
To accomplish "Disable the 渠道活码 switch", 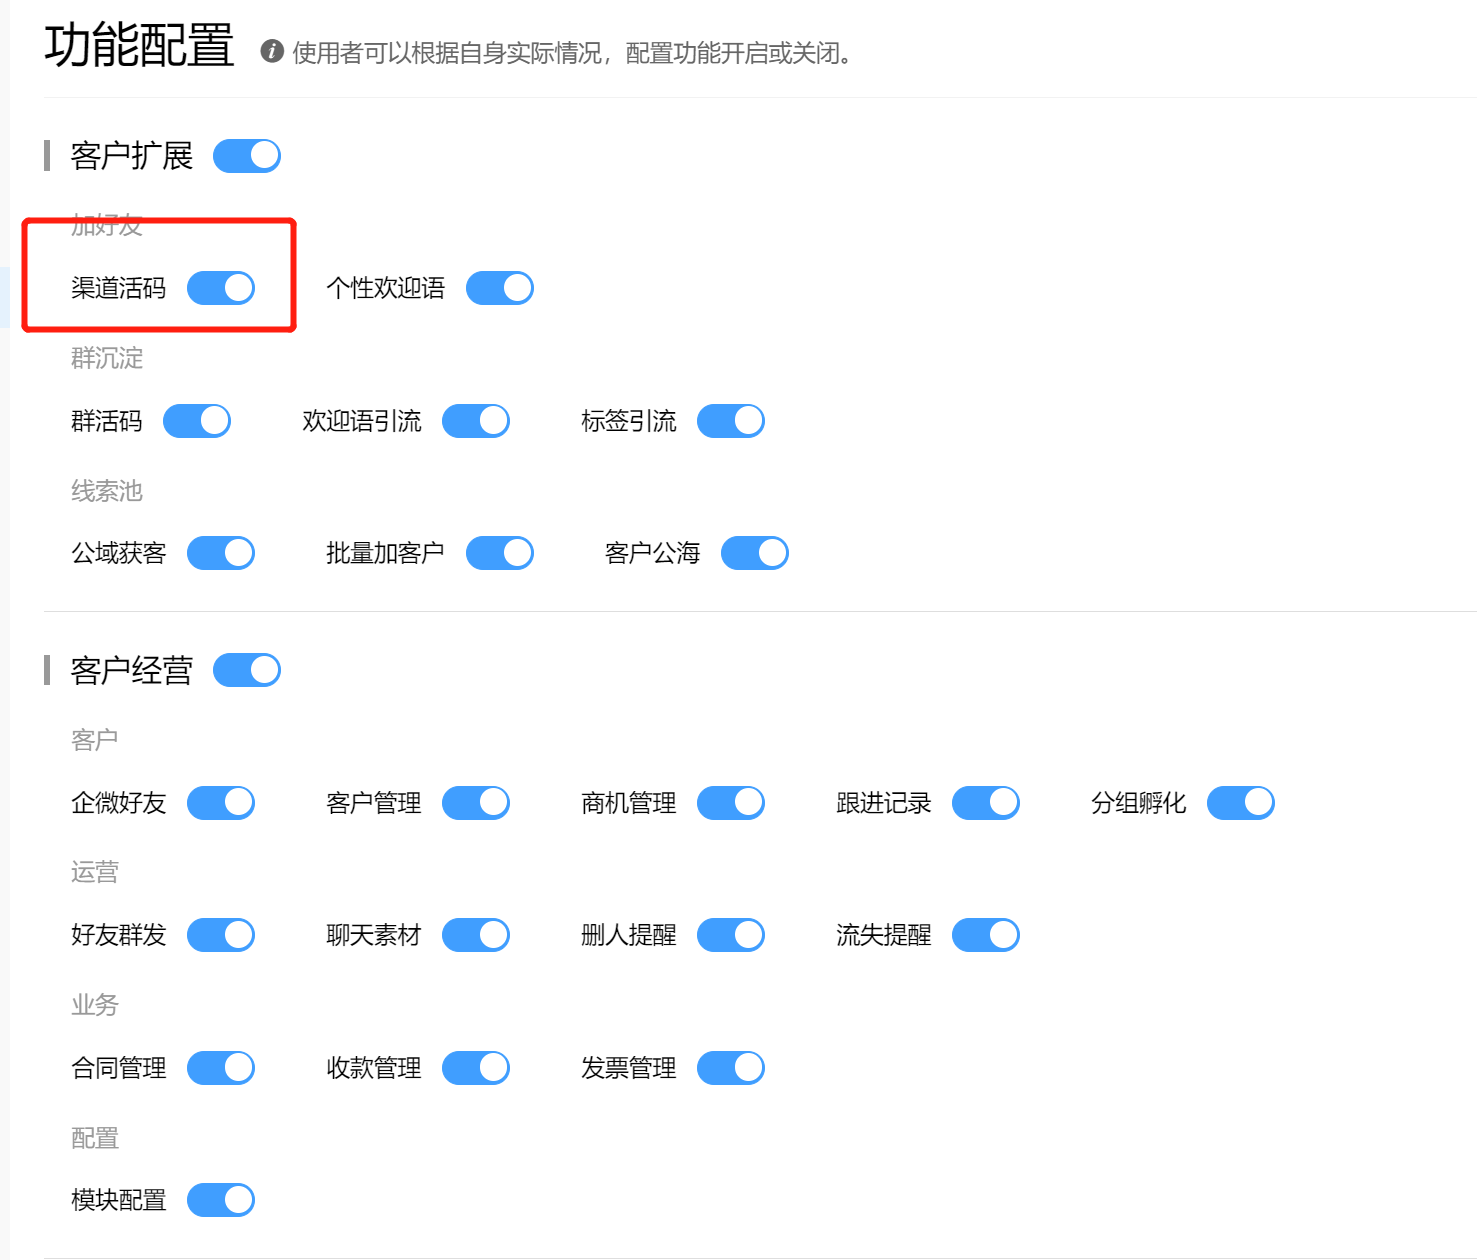I will tap(221, 288).
